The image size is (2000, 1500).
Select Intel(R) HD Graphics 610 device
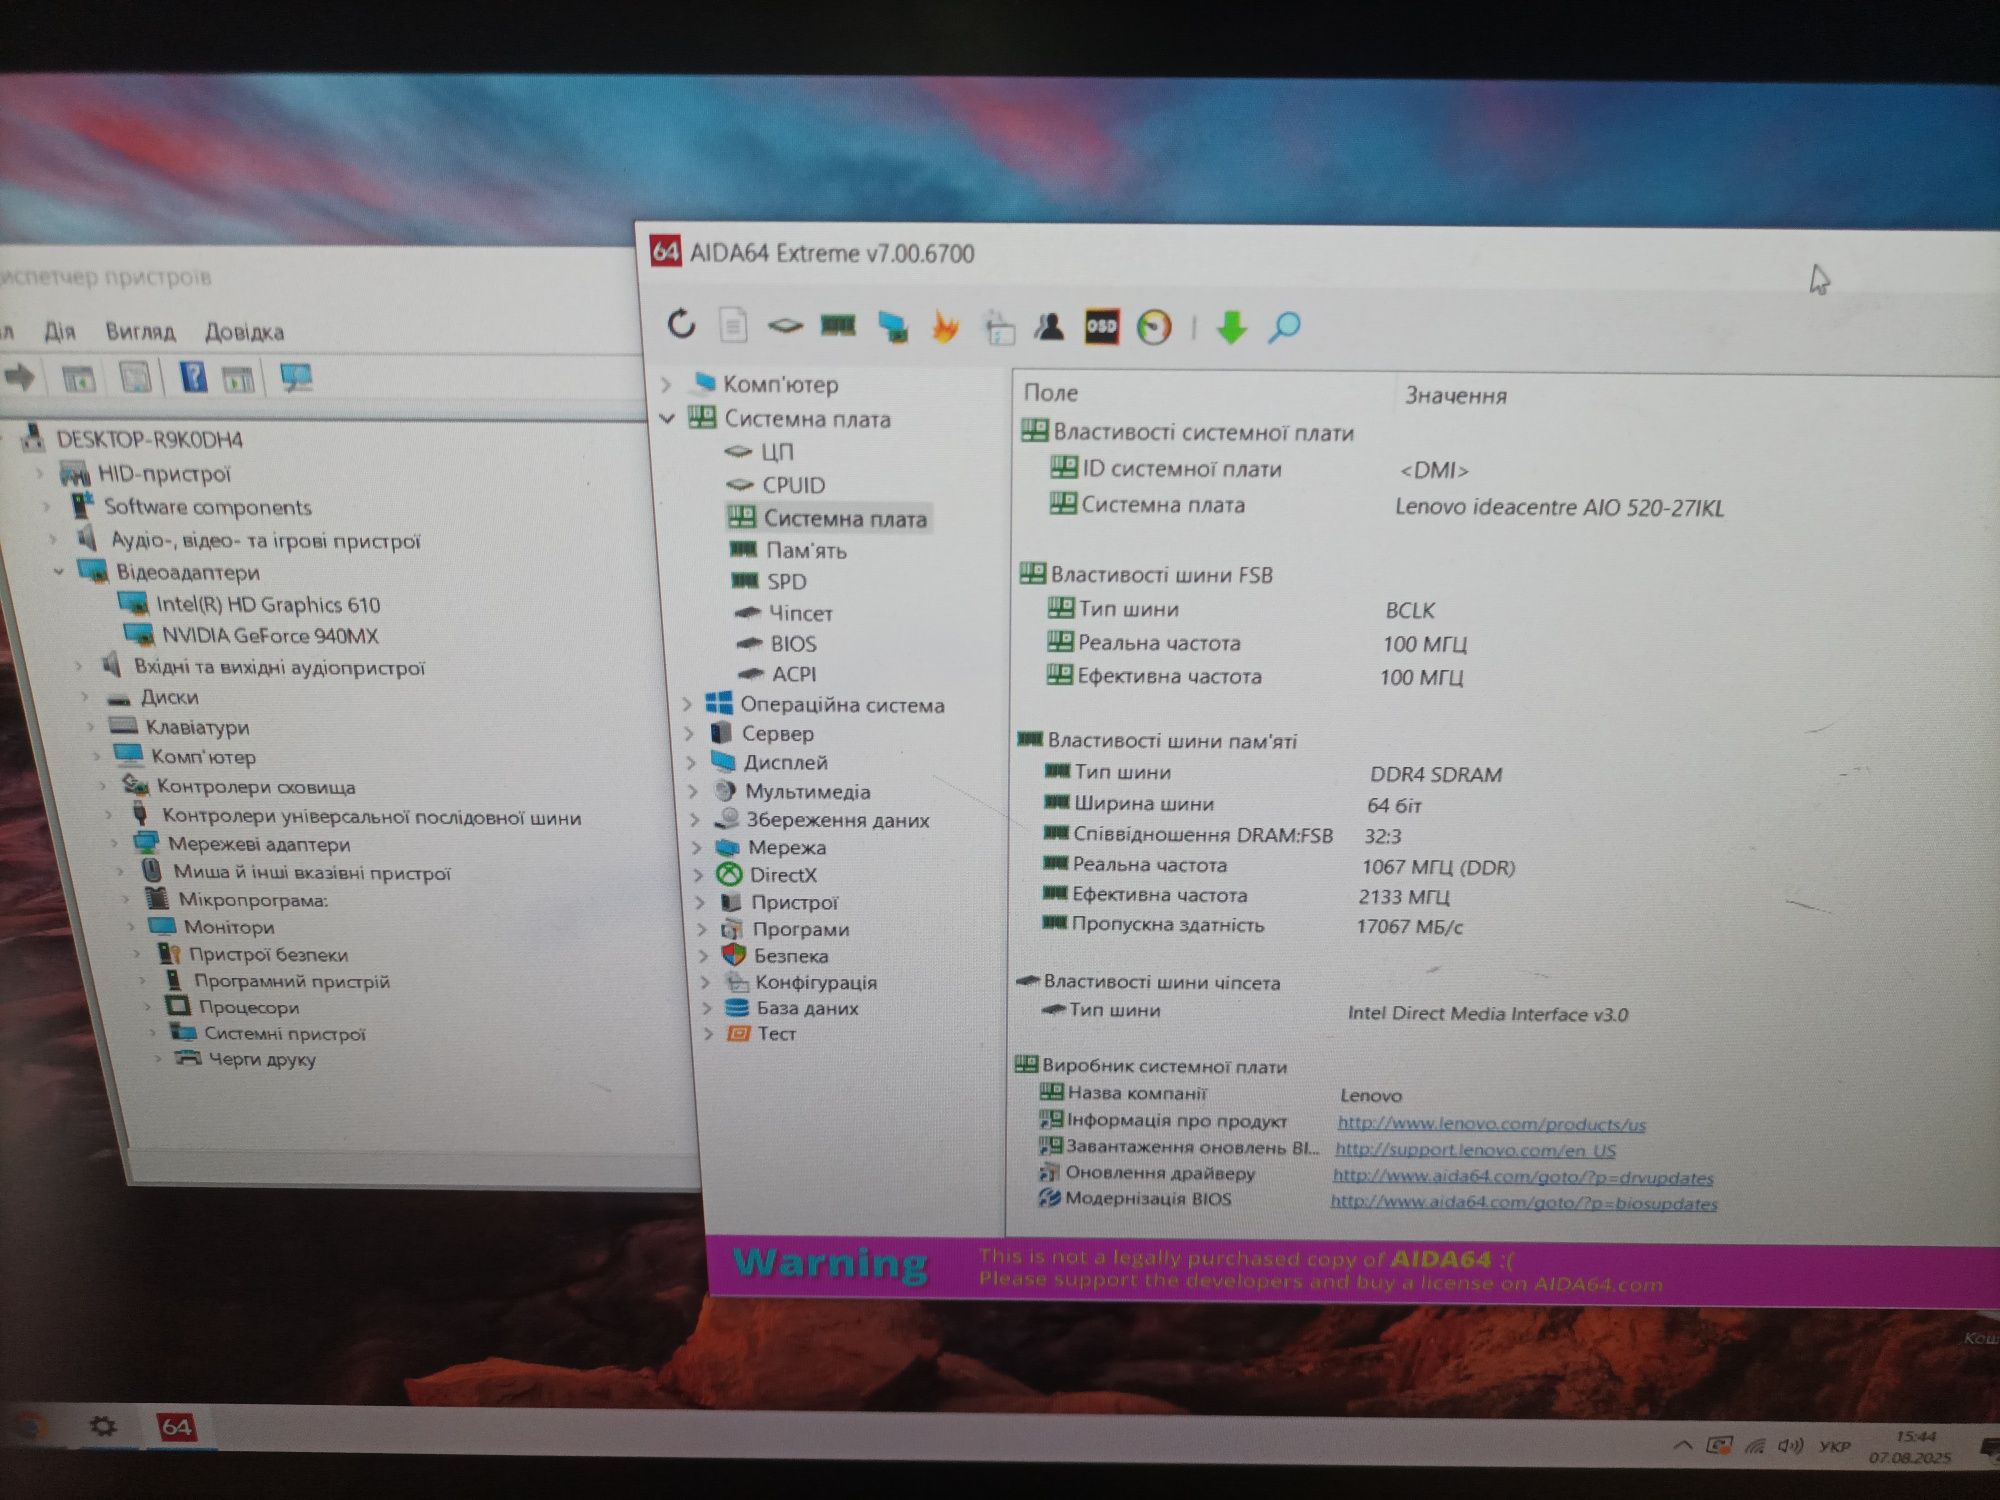(268, 604)
